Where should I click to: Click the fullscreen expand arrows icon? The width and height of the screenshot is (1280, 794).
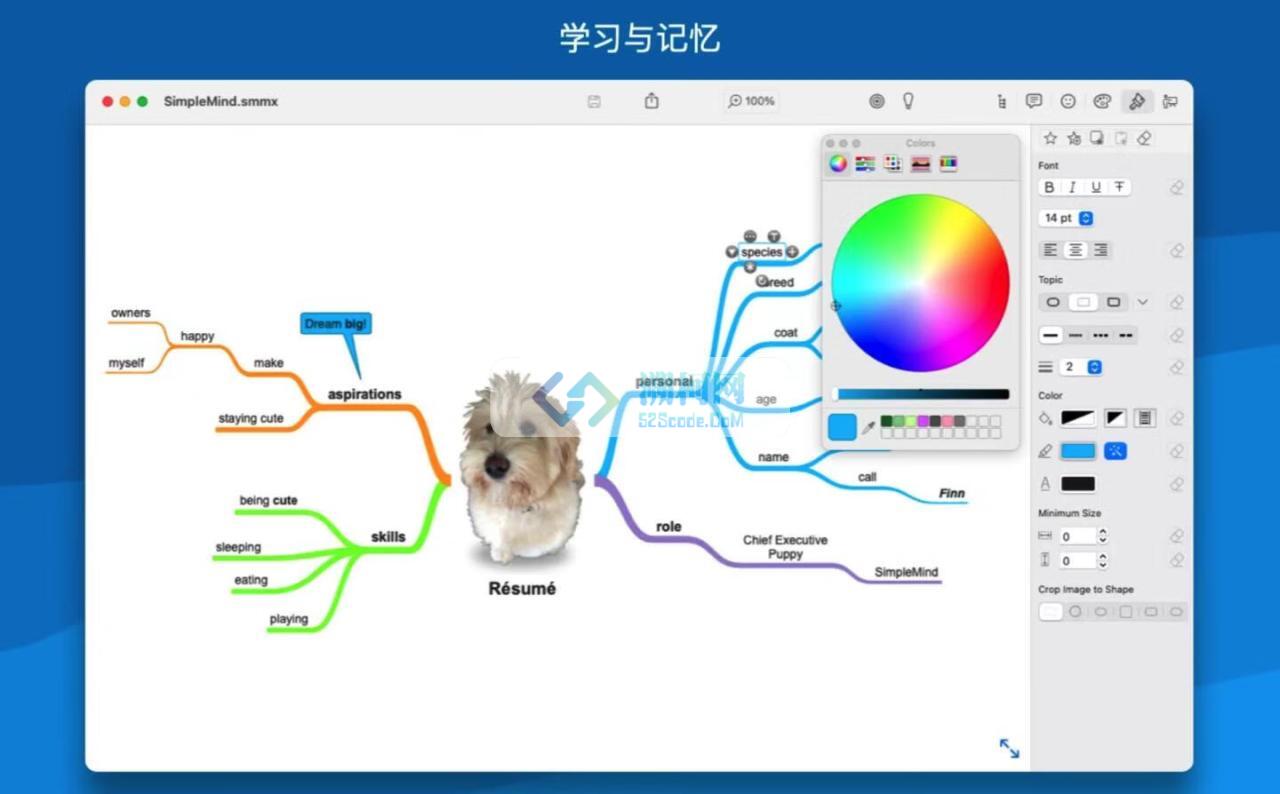pyautogui.click(x=1009, y=748)
